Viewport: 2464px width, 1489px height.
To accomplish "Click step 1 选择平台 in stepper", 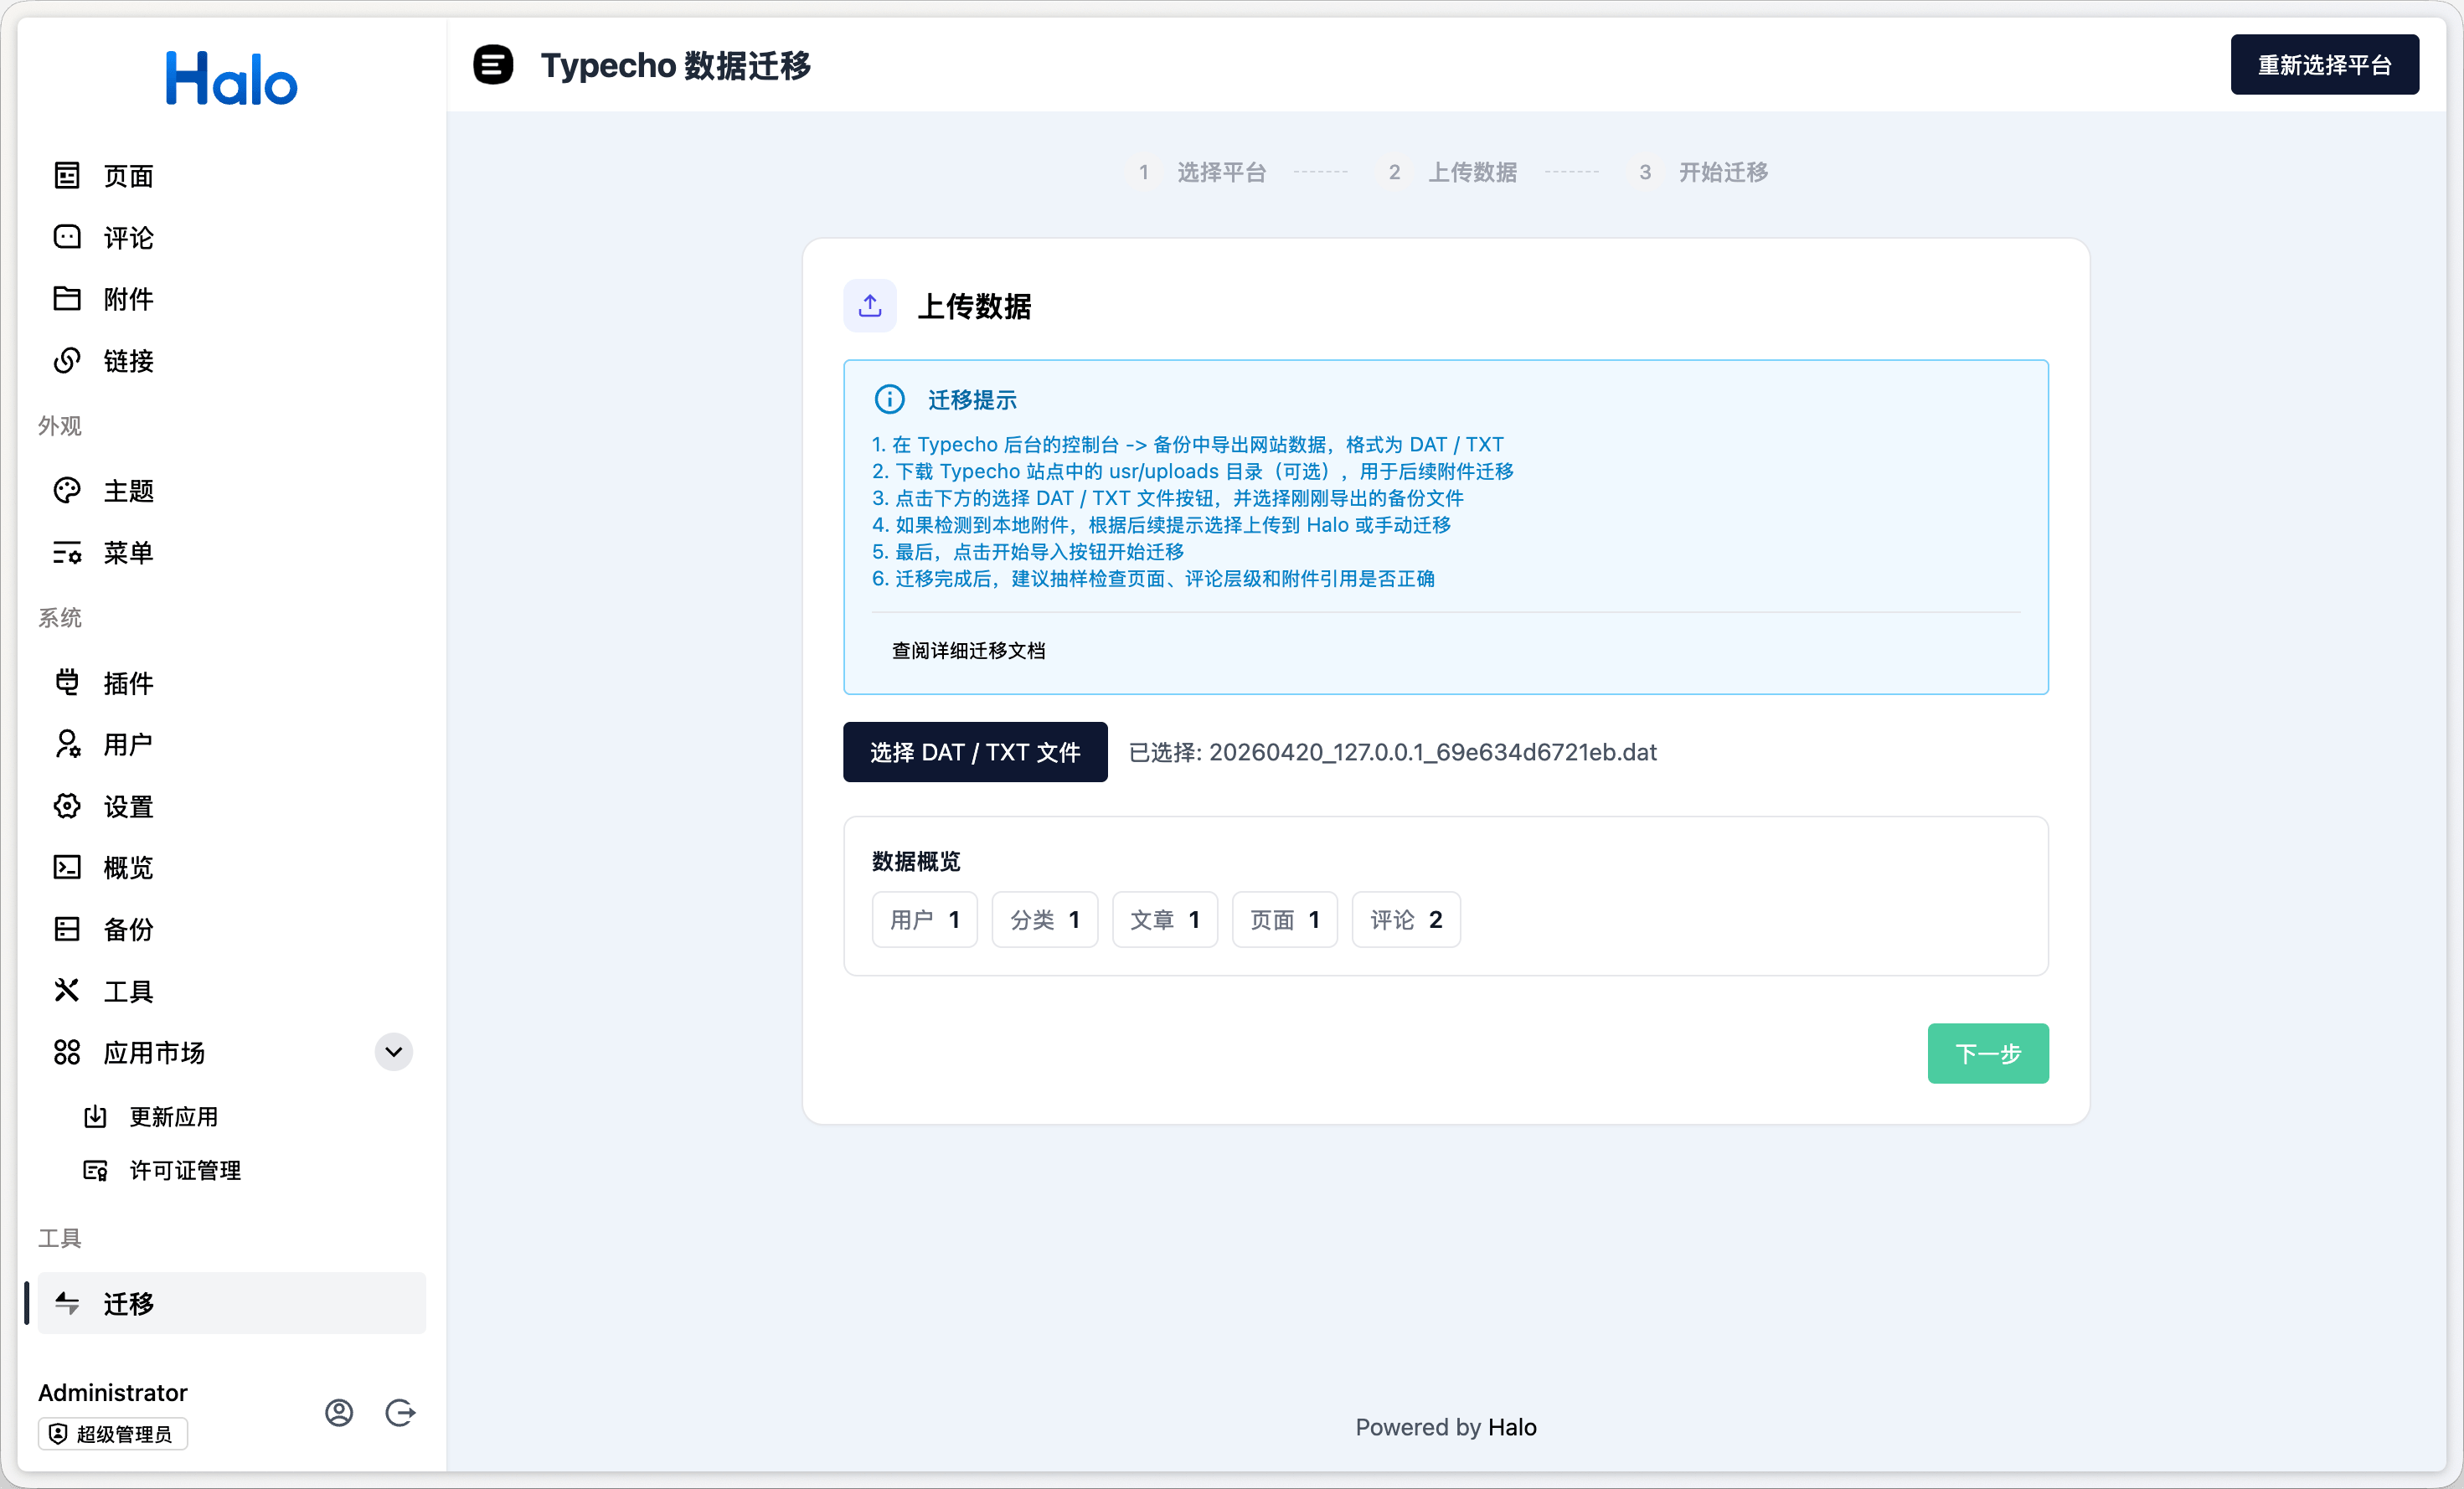I will pyautogui.click(x=1220, y=172).
